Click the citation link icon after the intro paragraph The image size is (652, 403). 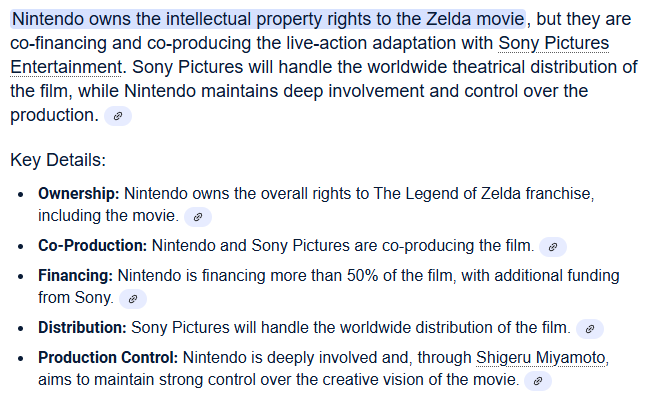pyautogui.click(x=118, y=116)
